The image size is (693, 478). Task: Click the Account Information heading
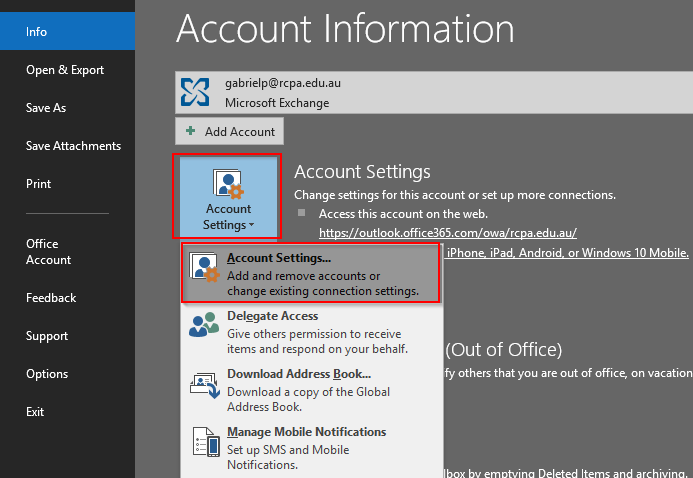tap(345, 29)
